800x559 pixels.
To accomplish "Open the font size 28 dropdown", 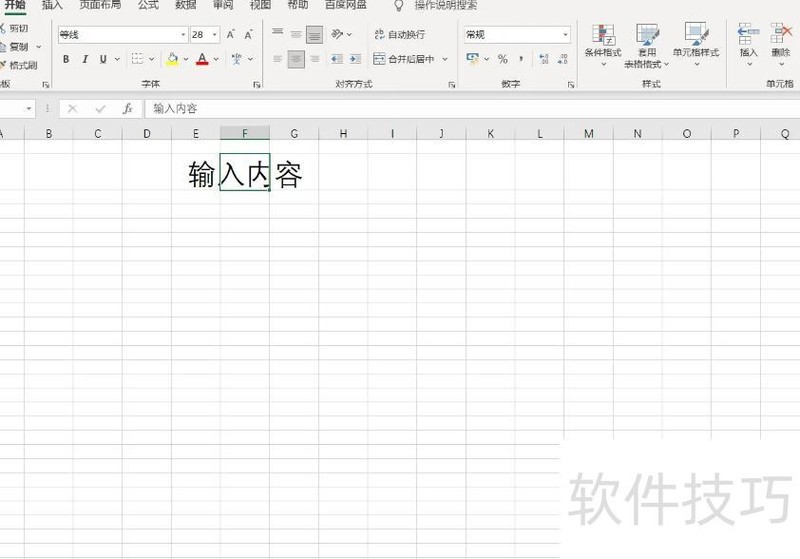I will point(215,35).
